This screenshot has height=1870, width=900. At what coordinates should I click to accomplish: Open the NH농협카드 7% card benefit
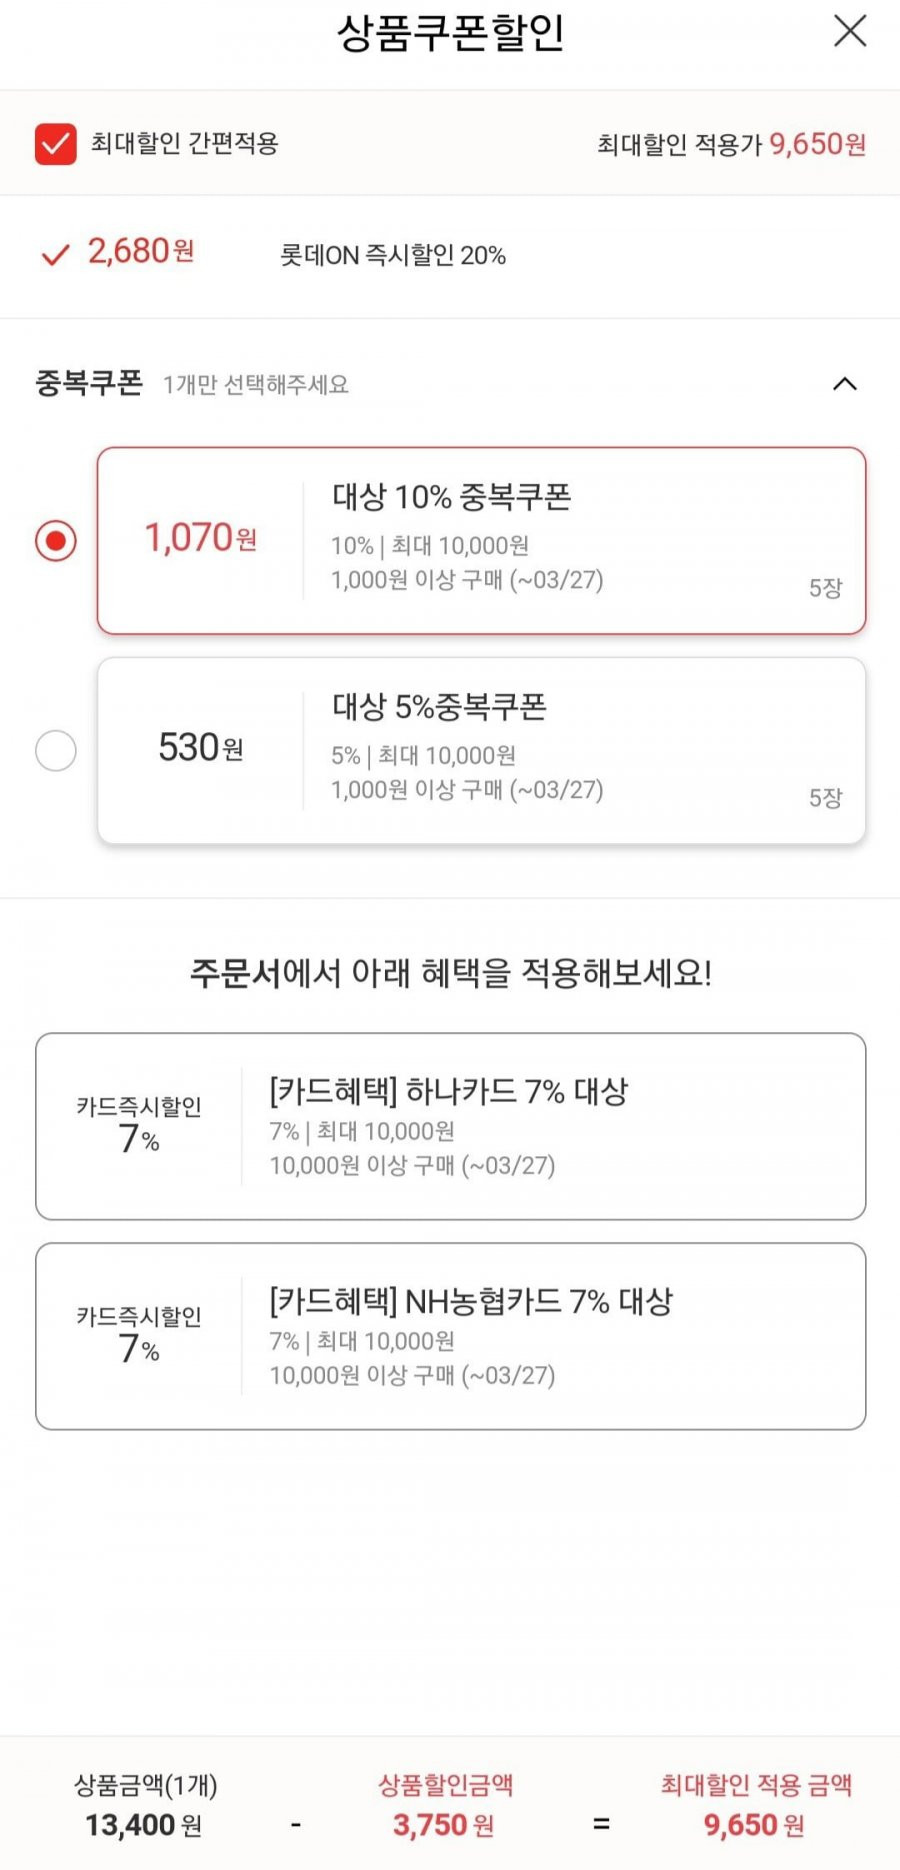click(x=451, y=1336)
